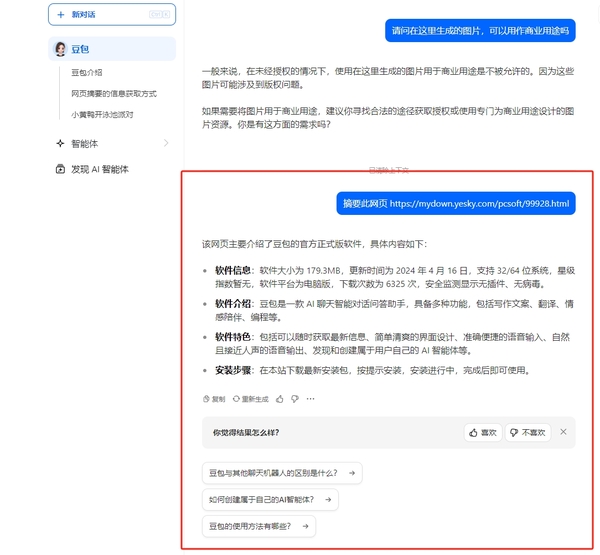
Task: Open 网页摘要的信息获取方式 chat history item
Action: [113, 94]
